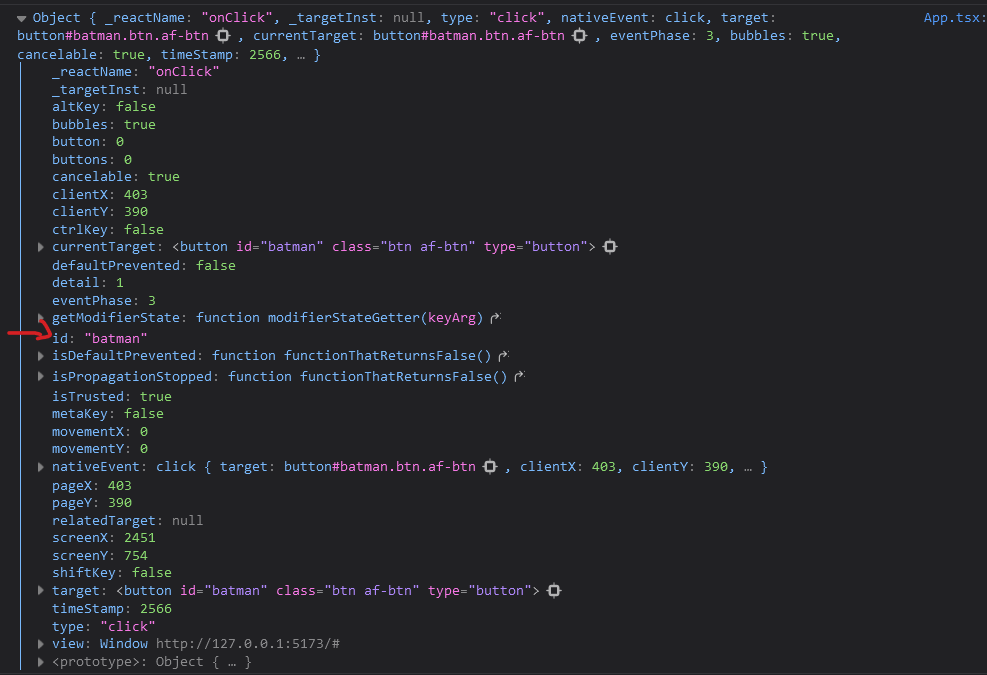Click the inspector icon on the target row

(x=554, y=591)
